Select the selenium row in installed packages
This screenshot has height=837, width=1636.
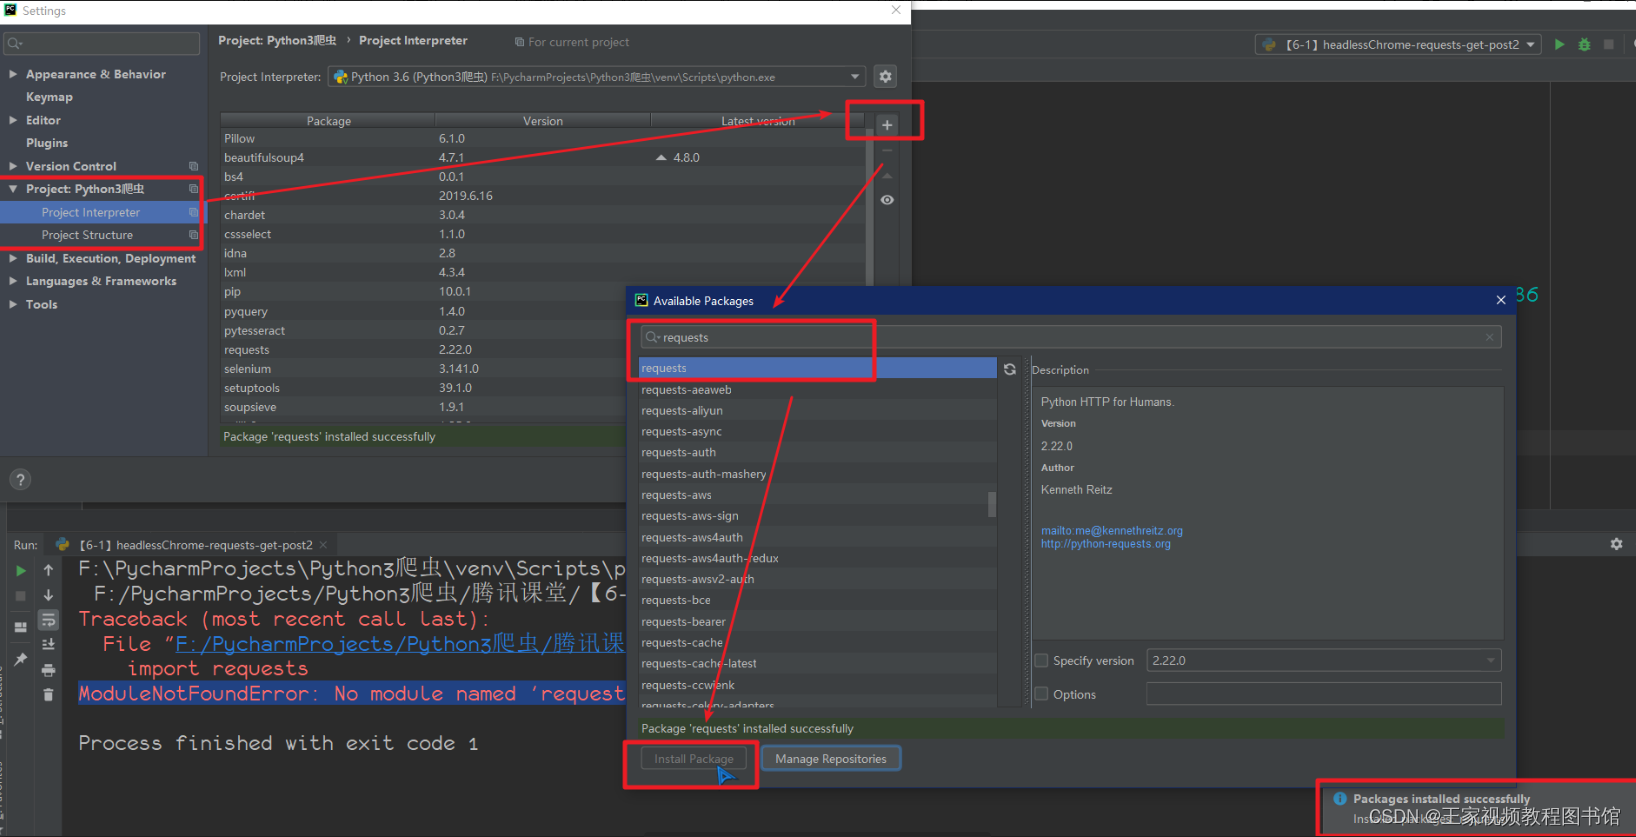[423, 369]
